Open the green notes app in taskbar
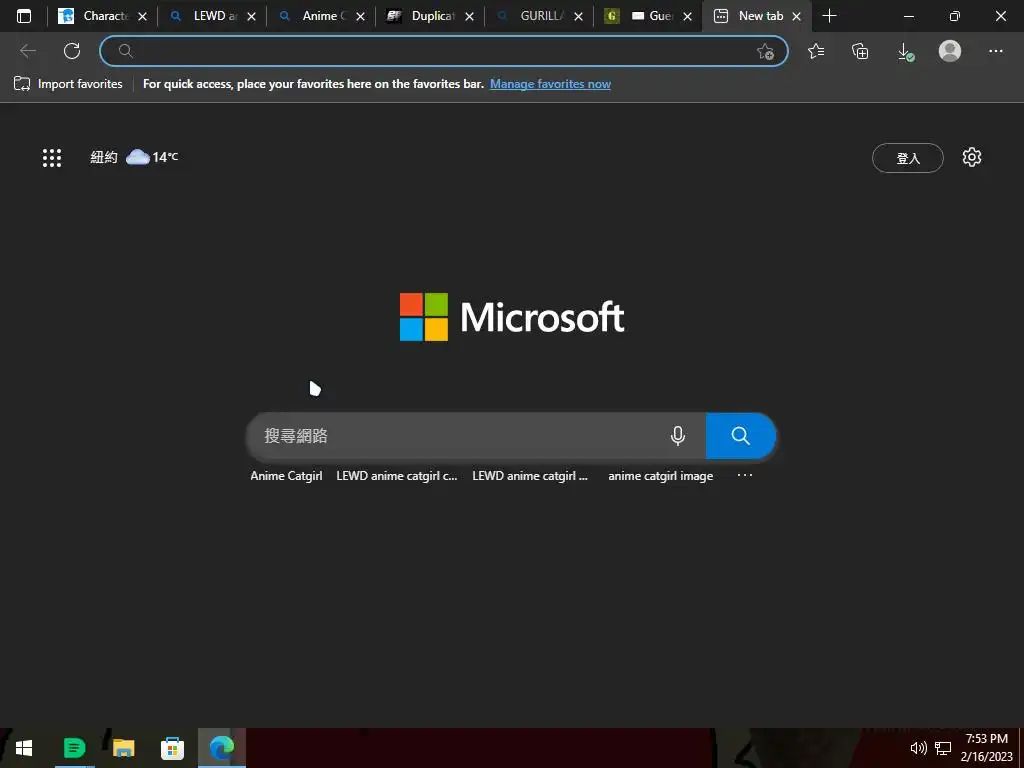Image resolution: width=1024 pixels, height=768 pixels. pos(74,748)
